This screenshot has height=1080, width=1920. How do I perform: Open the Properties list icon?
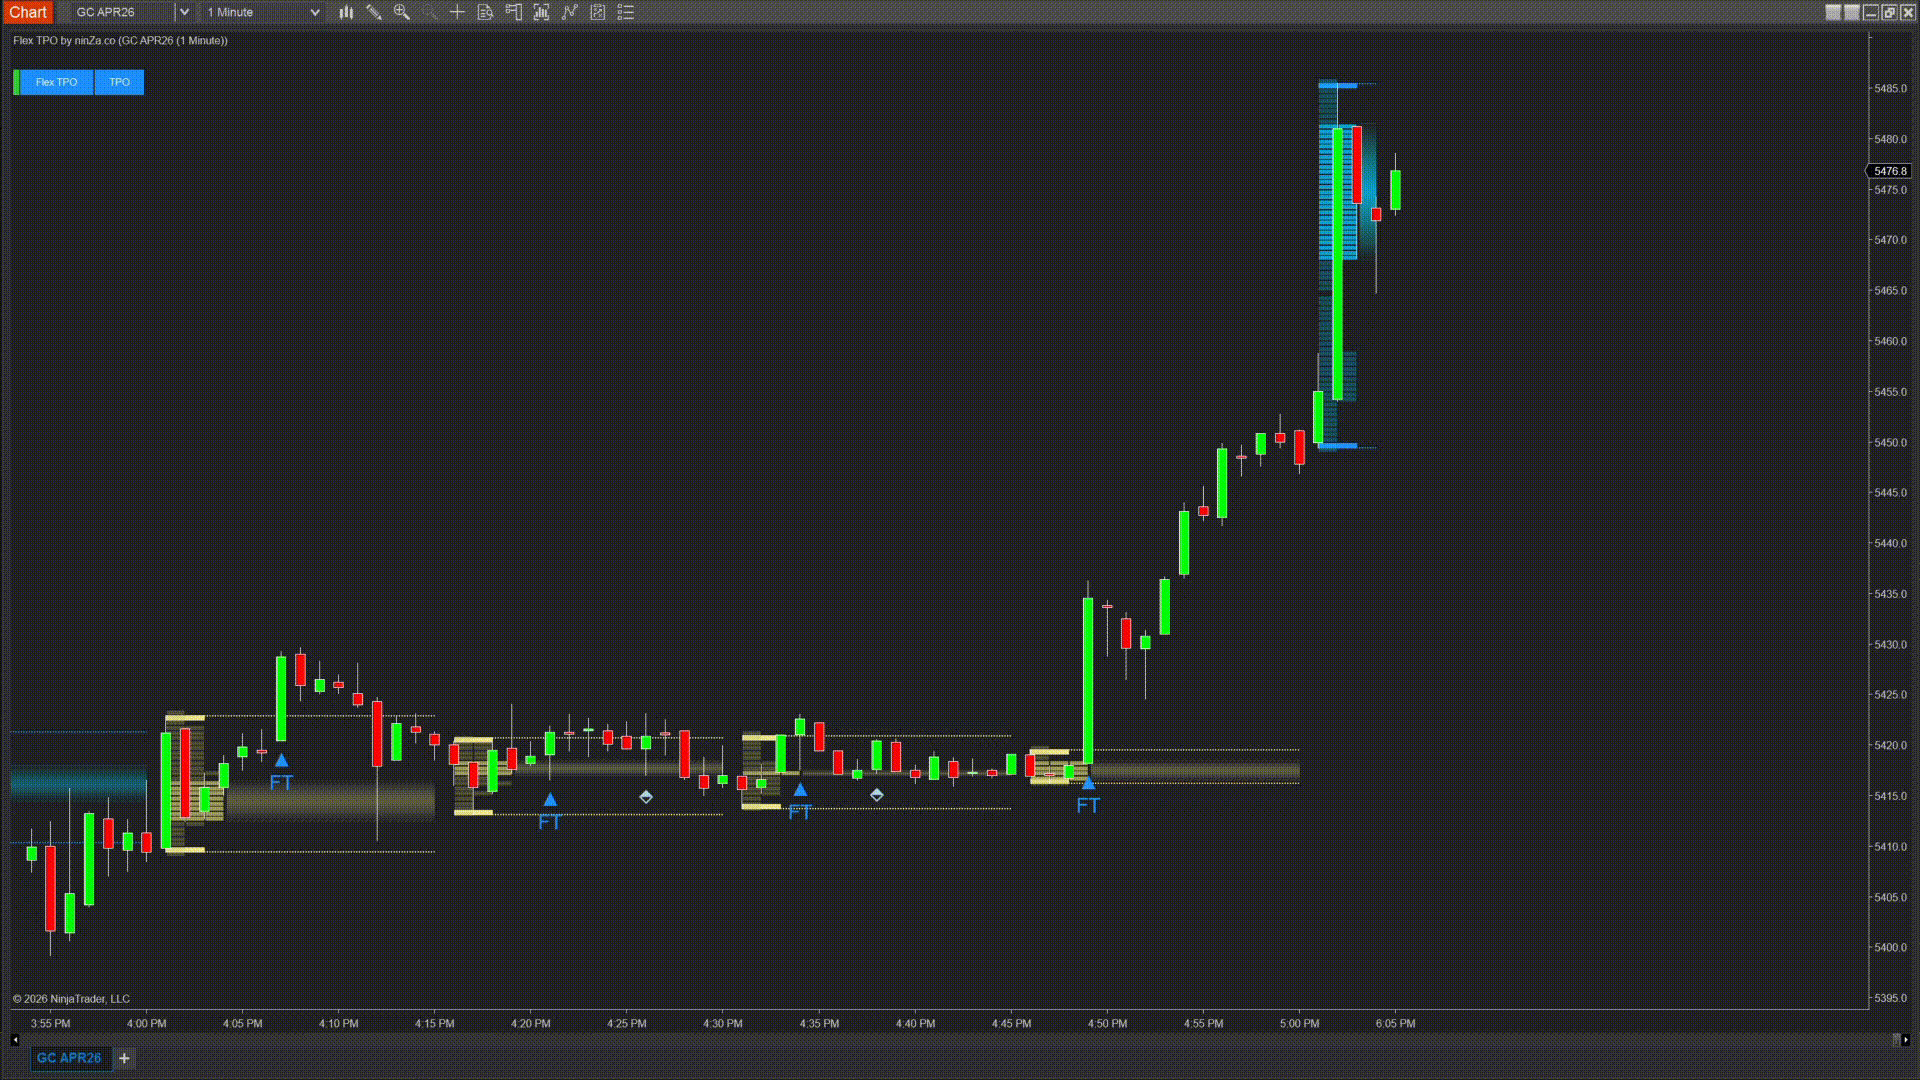pos(625,12)
